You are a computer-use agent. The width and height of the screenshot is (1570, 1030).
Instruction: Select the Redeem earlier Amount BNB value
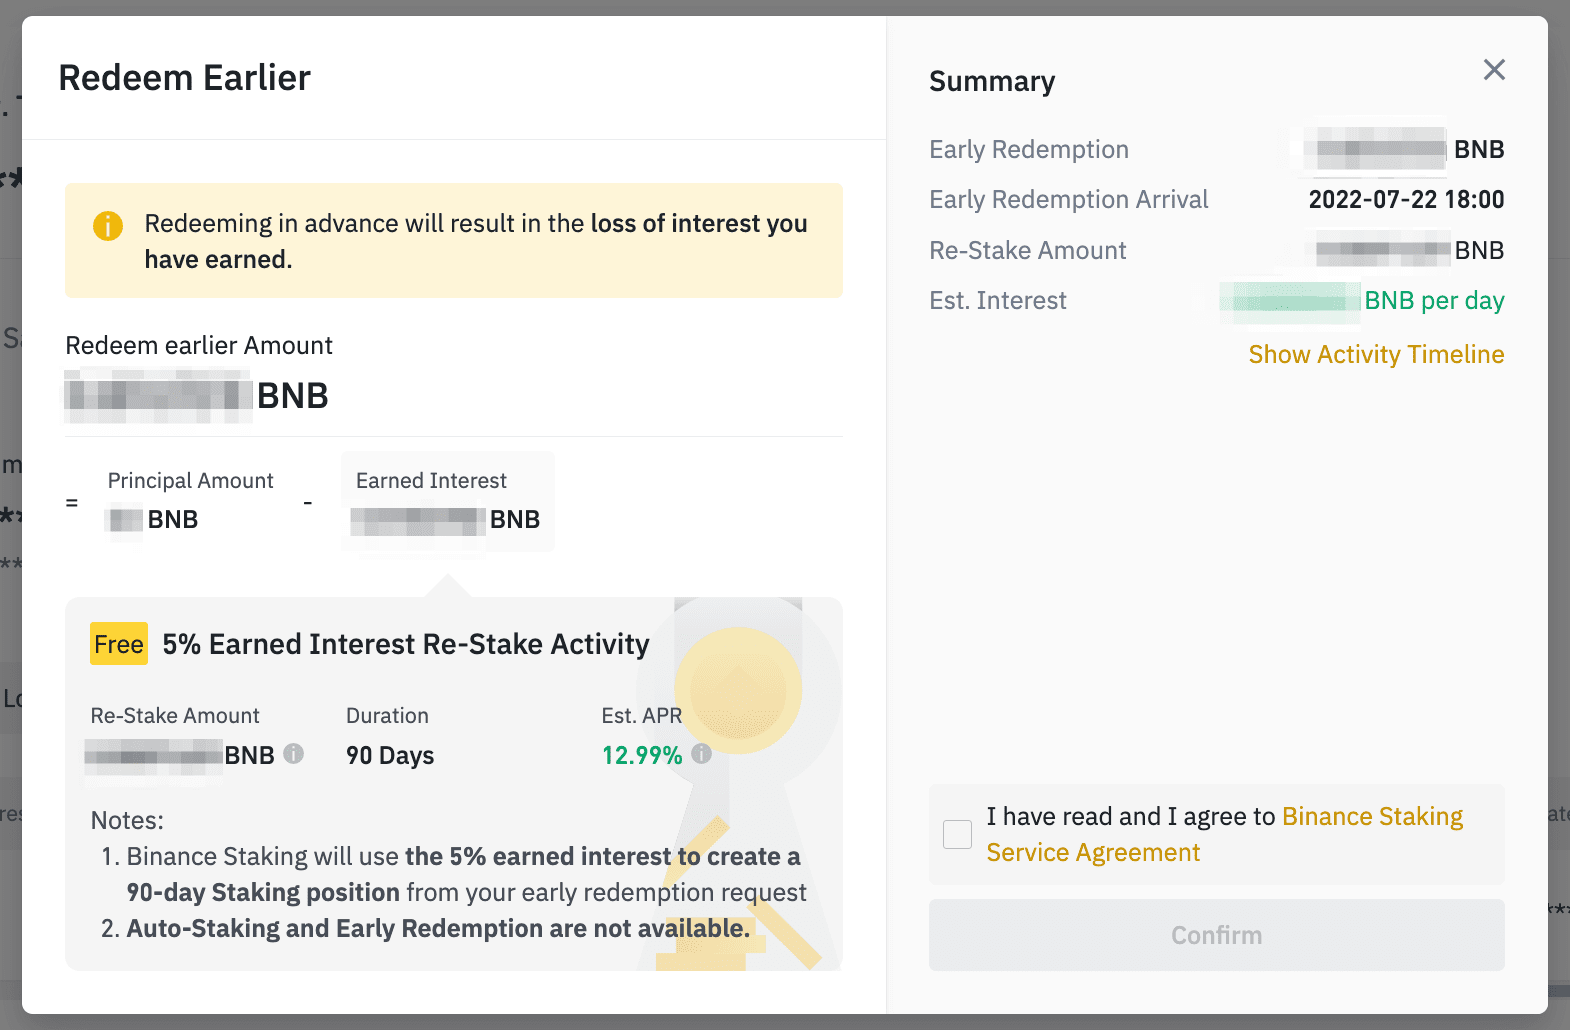pos(197,396)
